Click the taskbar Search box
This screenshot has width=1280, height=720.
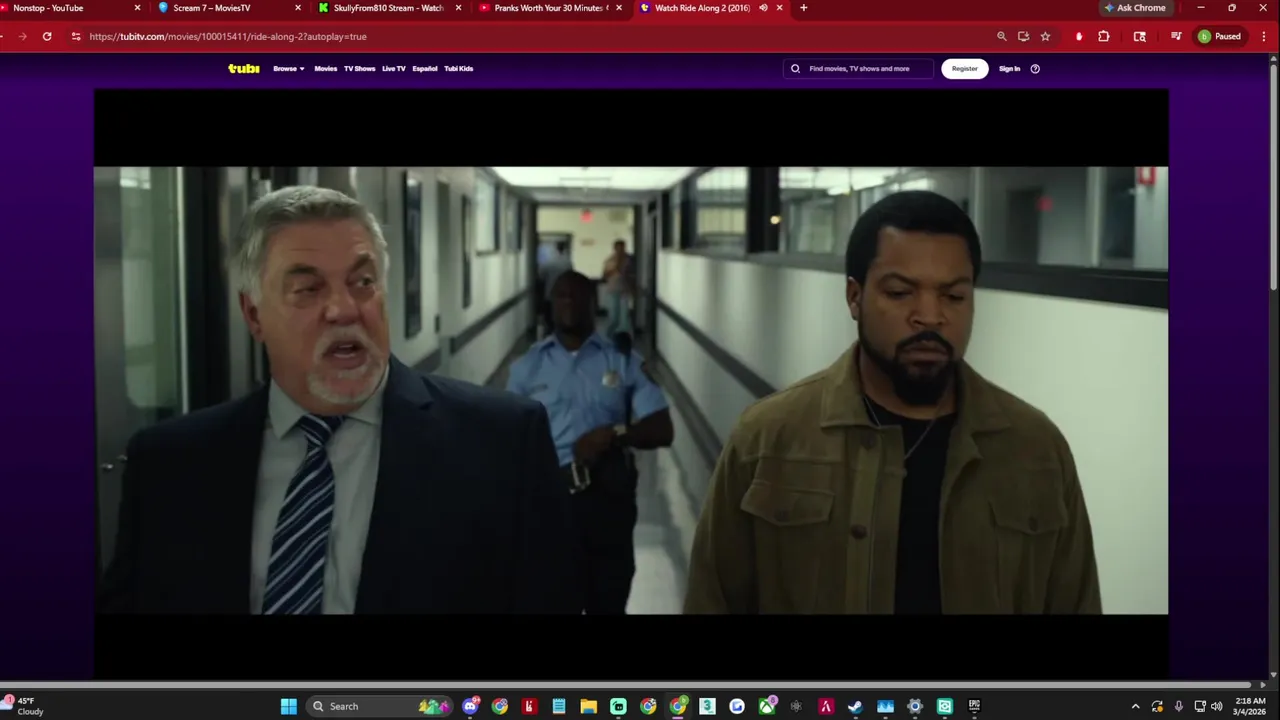379,706
